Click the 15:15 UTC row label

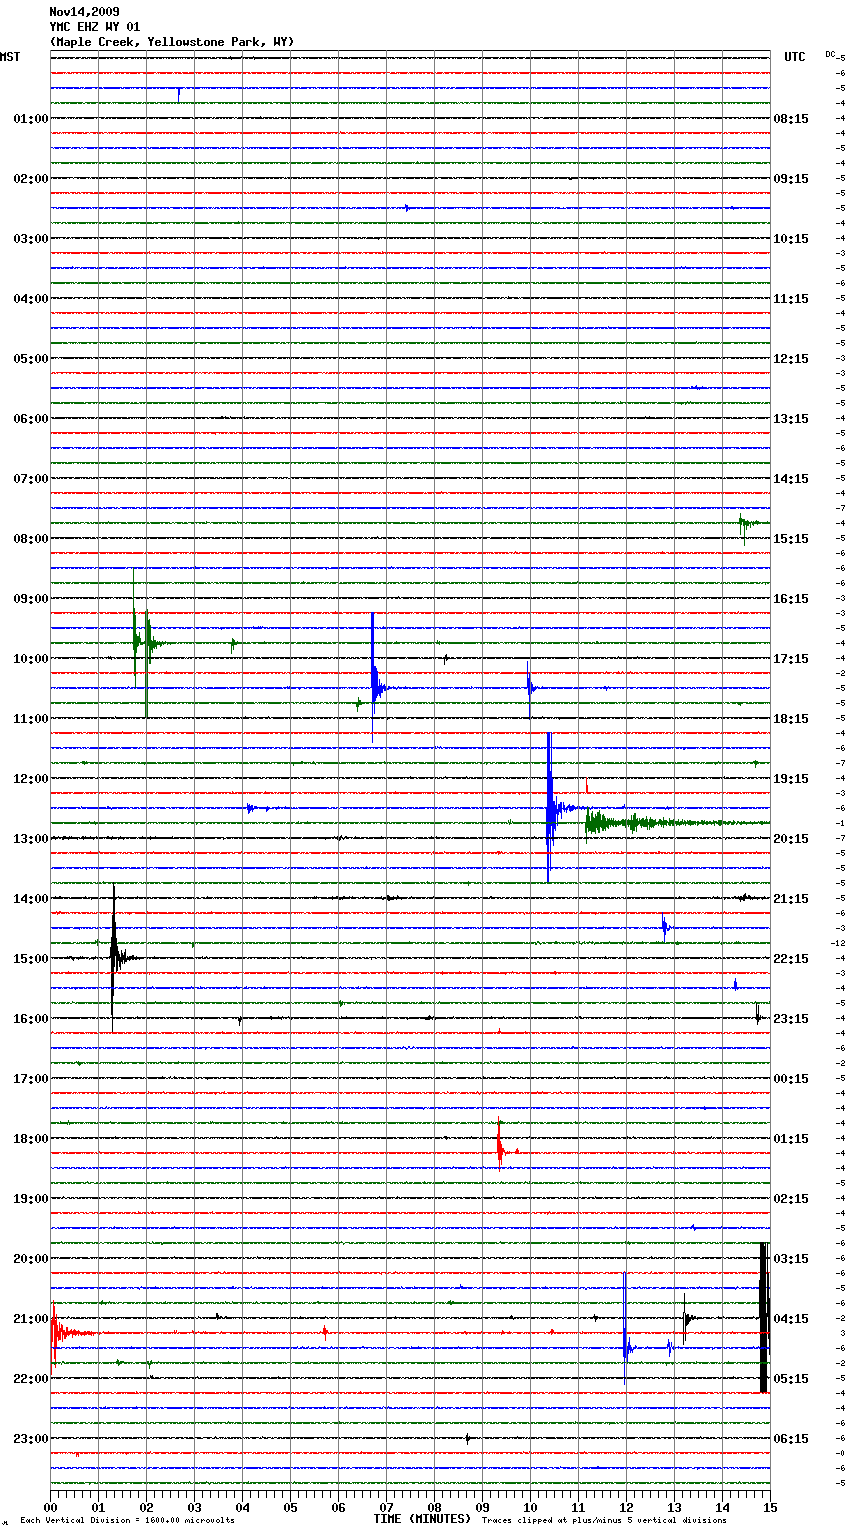[791, 539]
